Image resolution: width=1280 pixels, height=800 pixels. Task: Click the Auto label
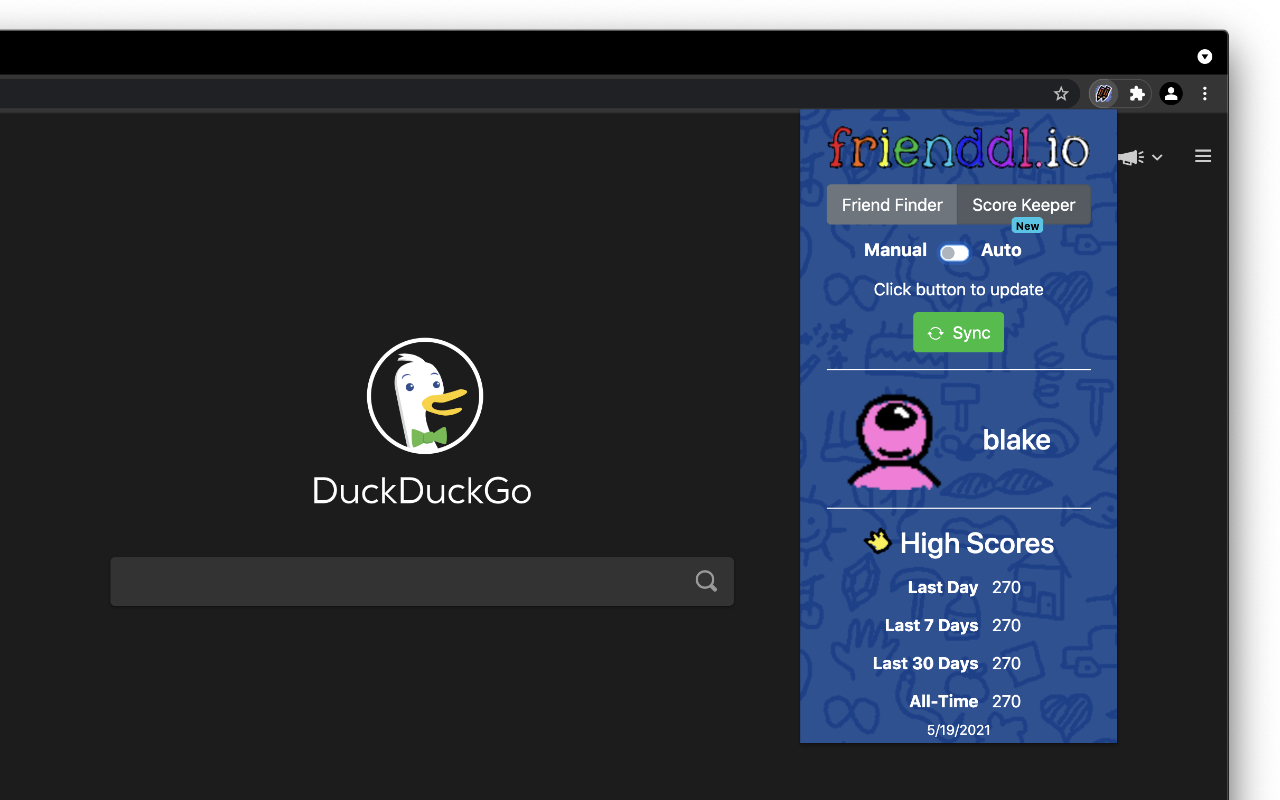(1001, 250)
